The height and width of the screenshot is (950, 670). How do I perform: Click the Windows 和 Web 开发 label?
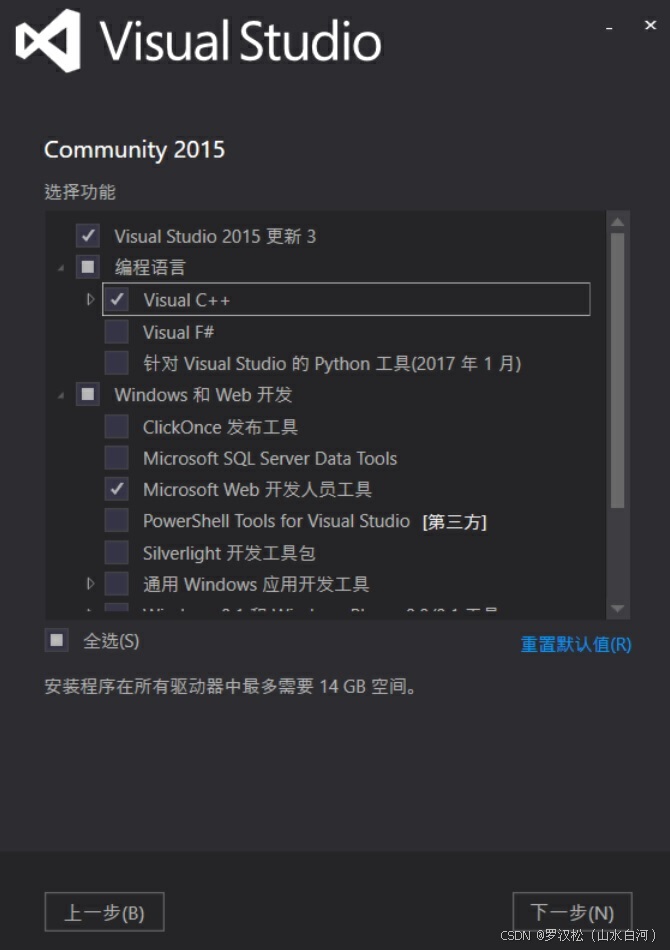[204, 395]
